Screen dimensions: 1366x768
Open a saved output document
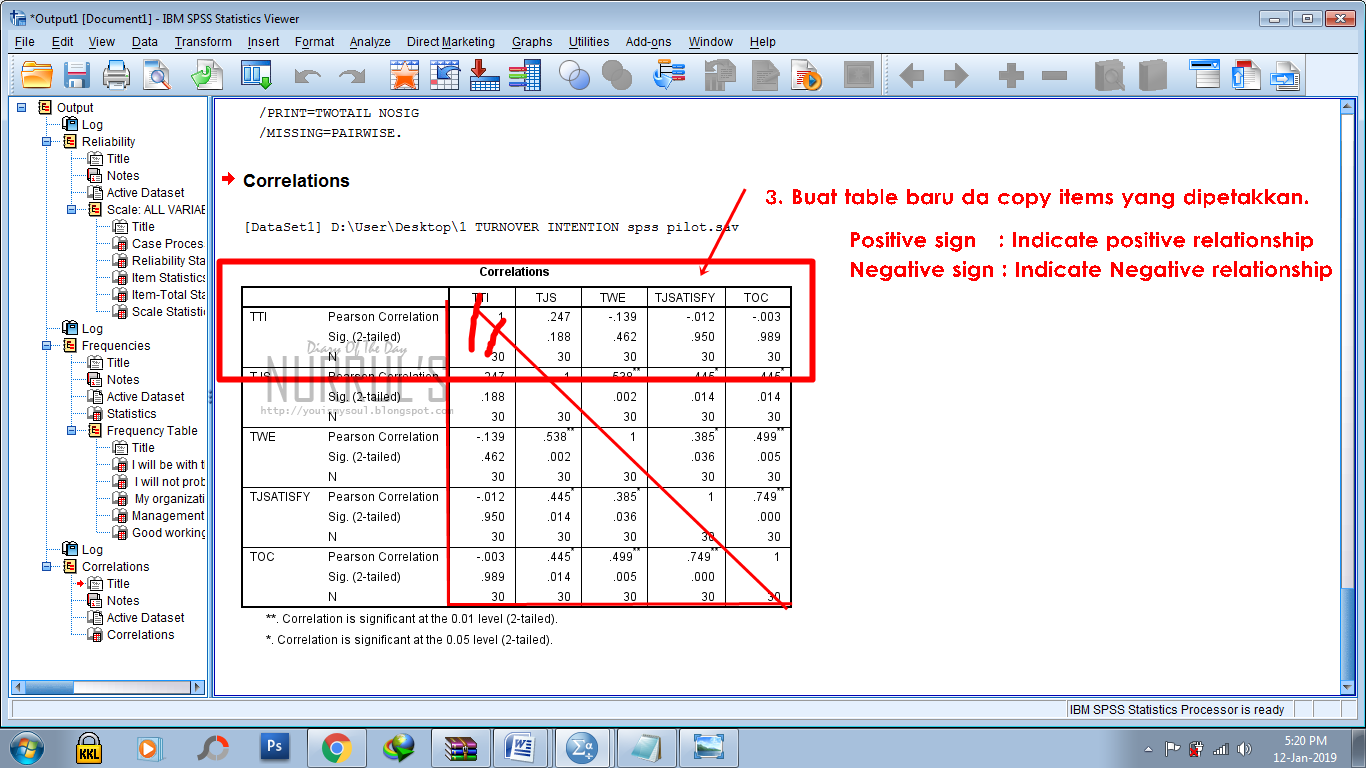point(36,73)
